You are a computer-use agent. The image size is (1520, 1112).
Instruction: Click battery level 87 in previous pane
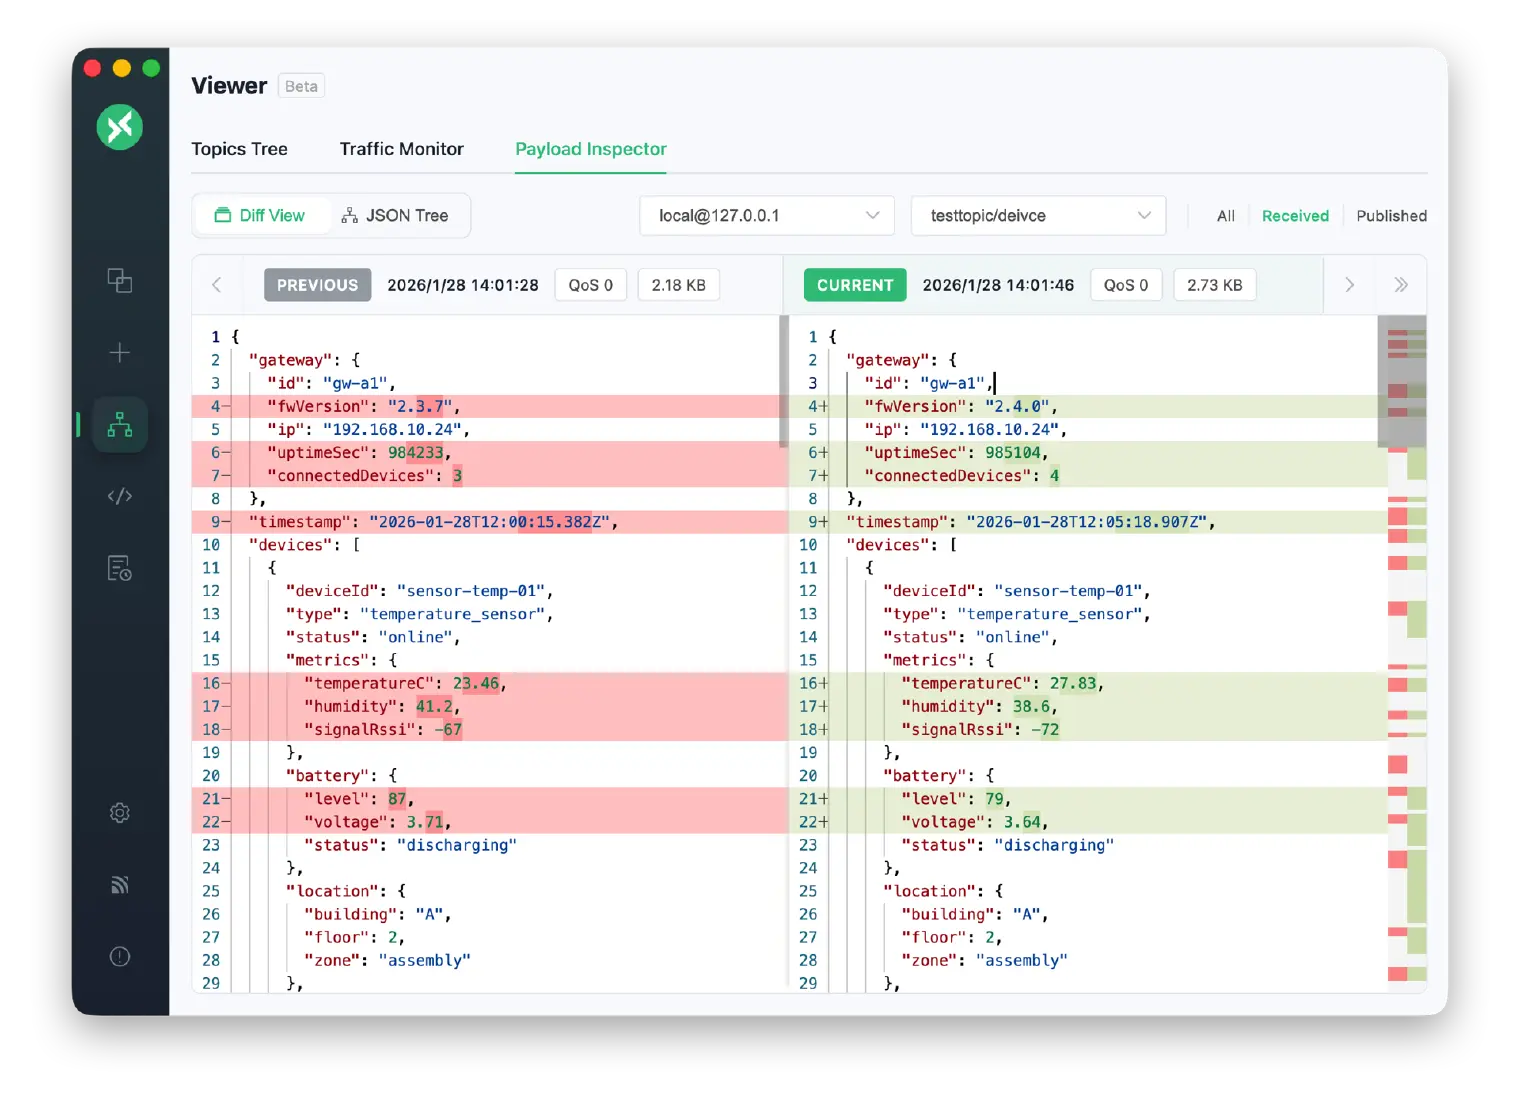click(x=397, y=798)
